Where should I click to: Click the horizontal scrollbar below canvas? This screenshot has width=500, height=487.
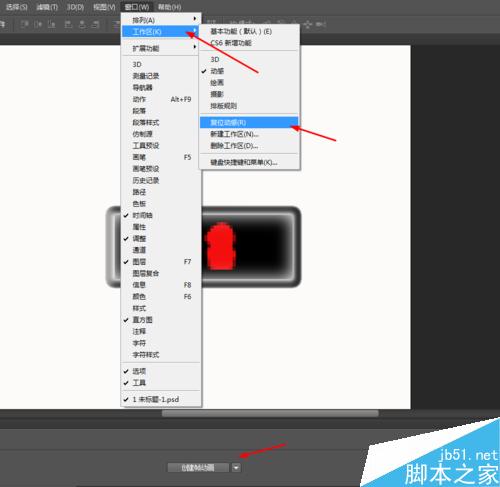(x=270, y=414)
